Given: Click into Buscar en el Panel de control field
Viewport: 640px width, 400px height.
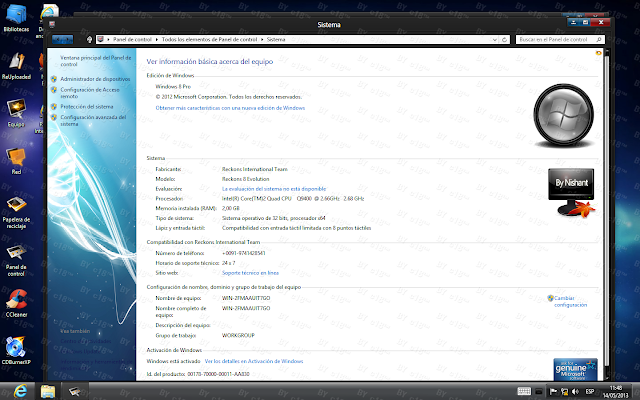Looking at the screenshot, I should pos(555,40).
